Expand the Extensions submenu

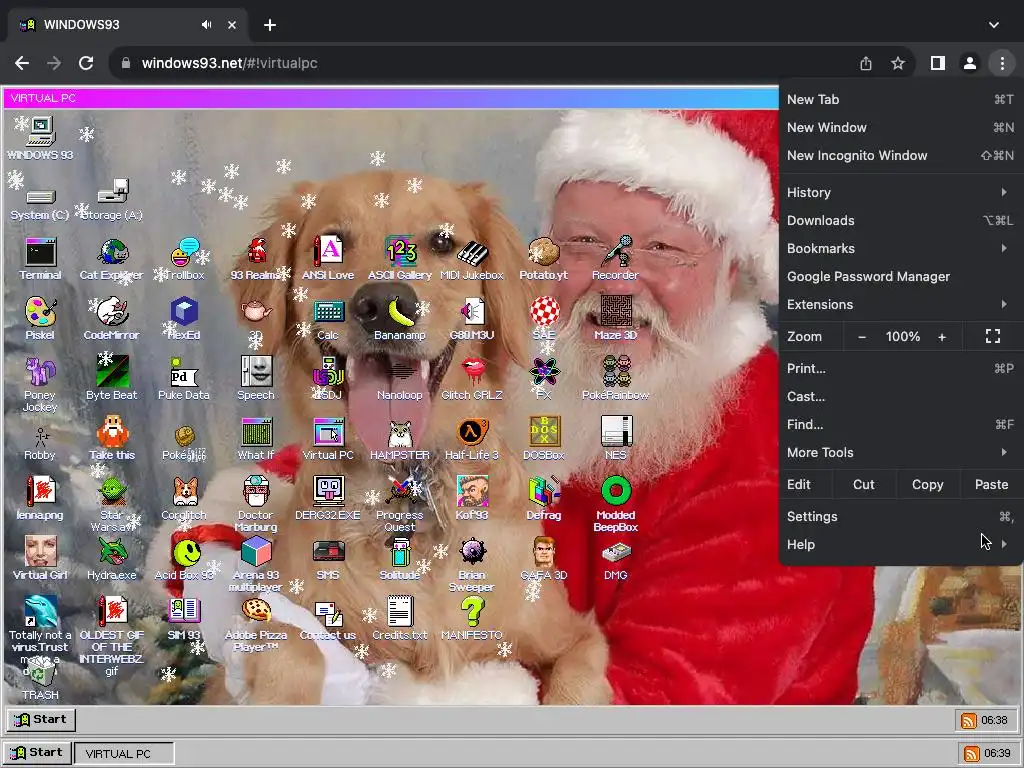pos(901,304)
